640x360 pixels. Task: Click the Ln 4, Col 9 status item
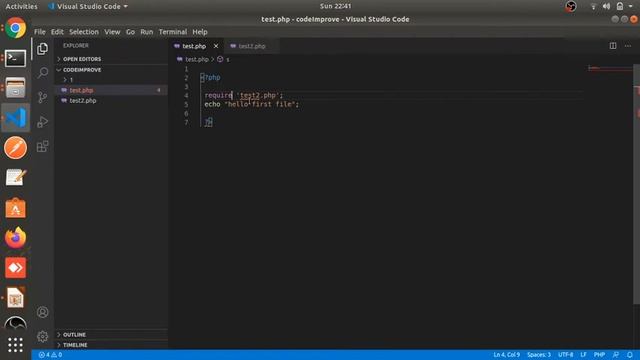507,355
